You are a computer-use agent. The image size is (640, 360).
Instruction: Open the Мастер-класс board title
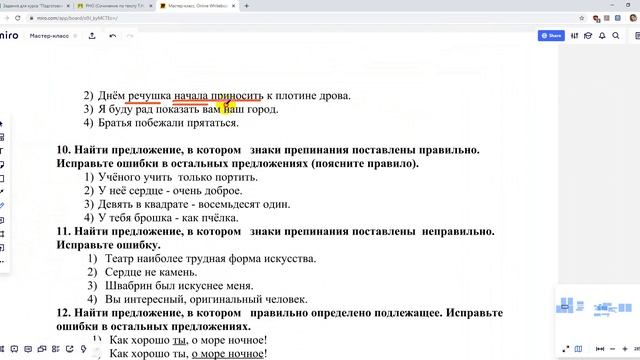pos(49,36)
